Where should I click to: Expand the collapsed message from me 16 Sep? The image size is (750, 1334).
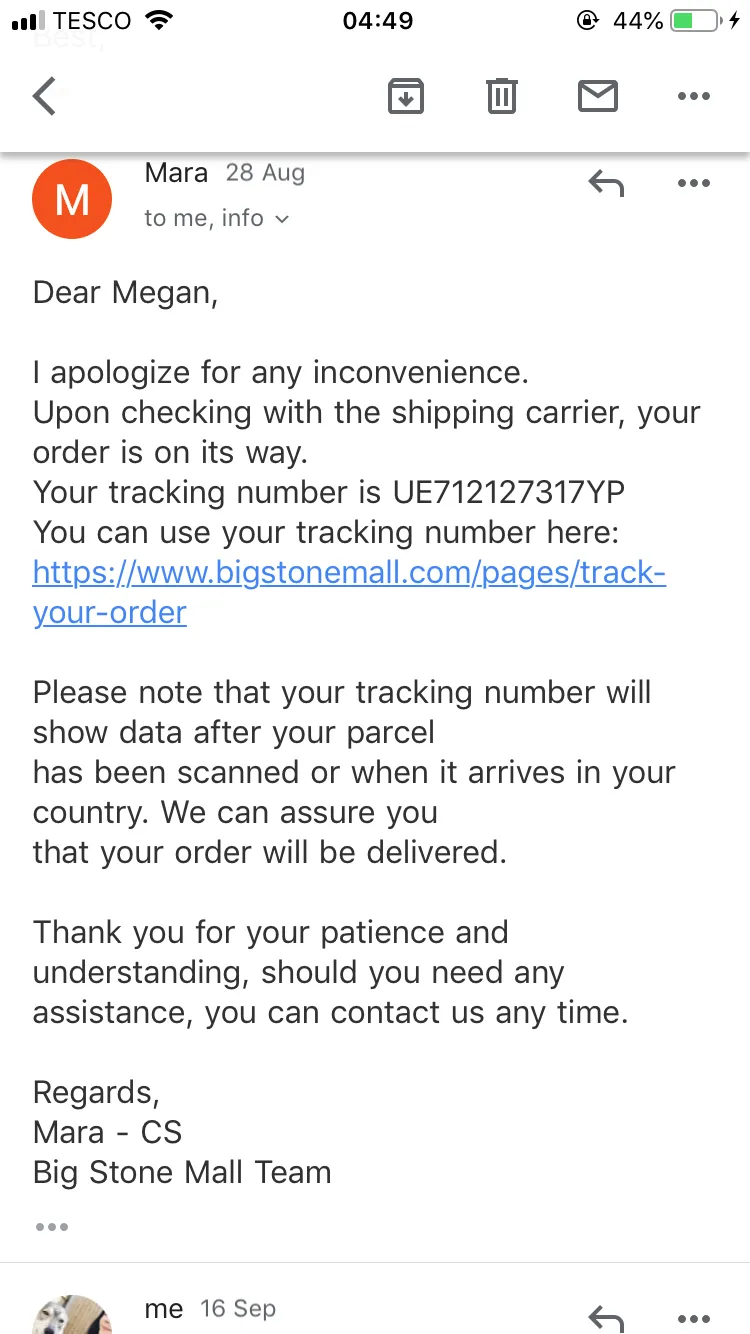pos(375,1309)
